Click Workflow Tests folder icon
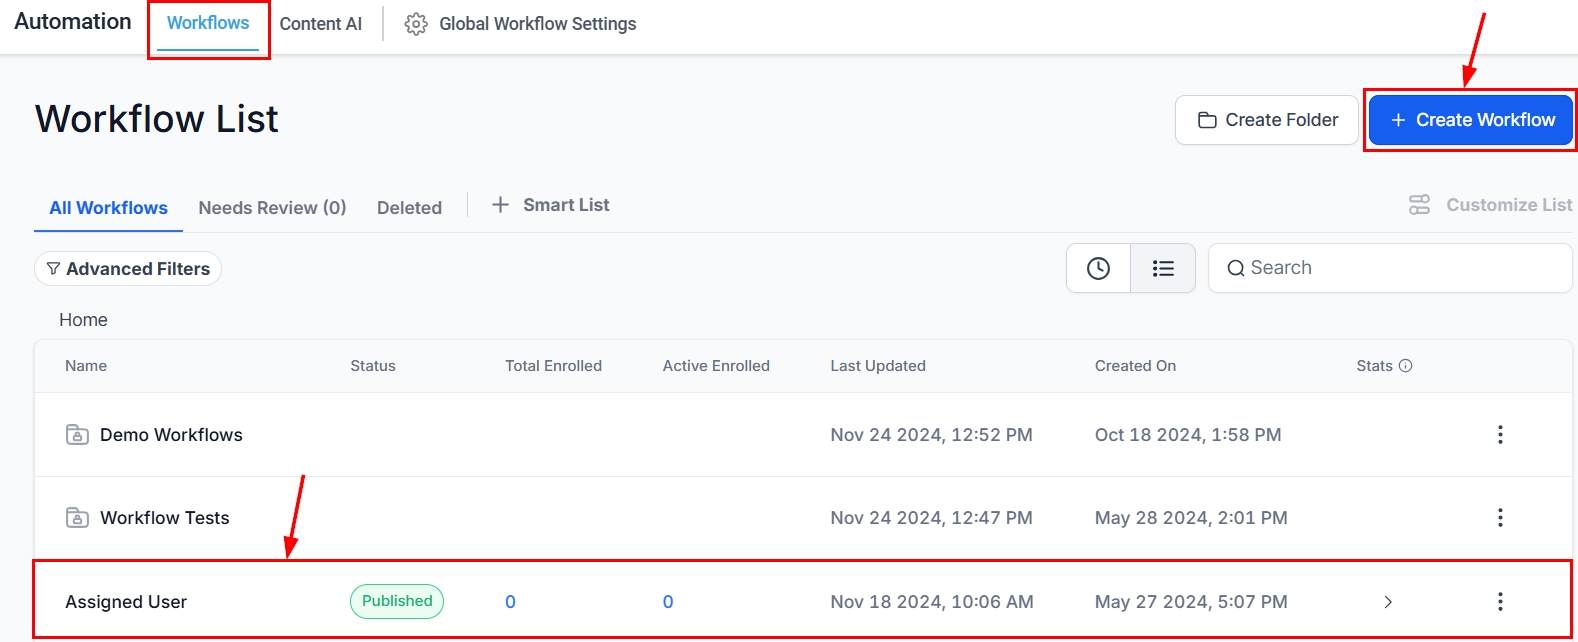The image size is (1578, 642). [77, 518]
